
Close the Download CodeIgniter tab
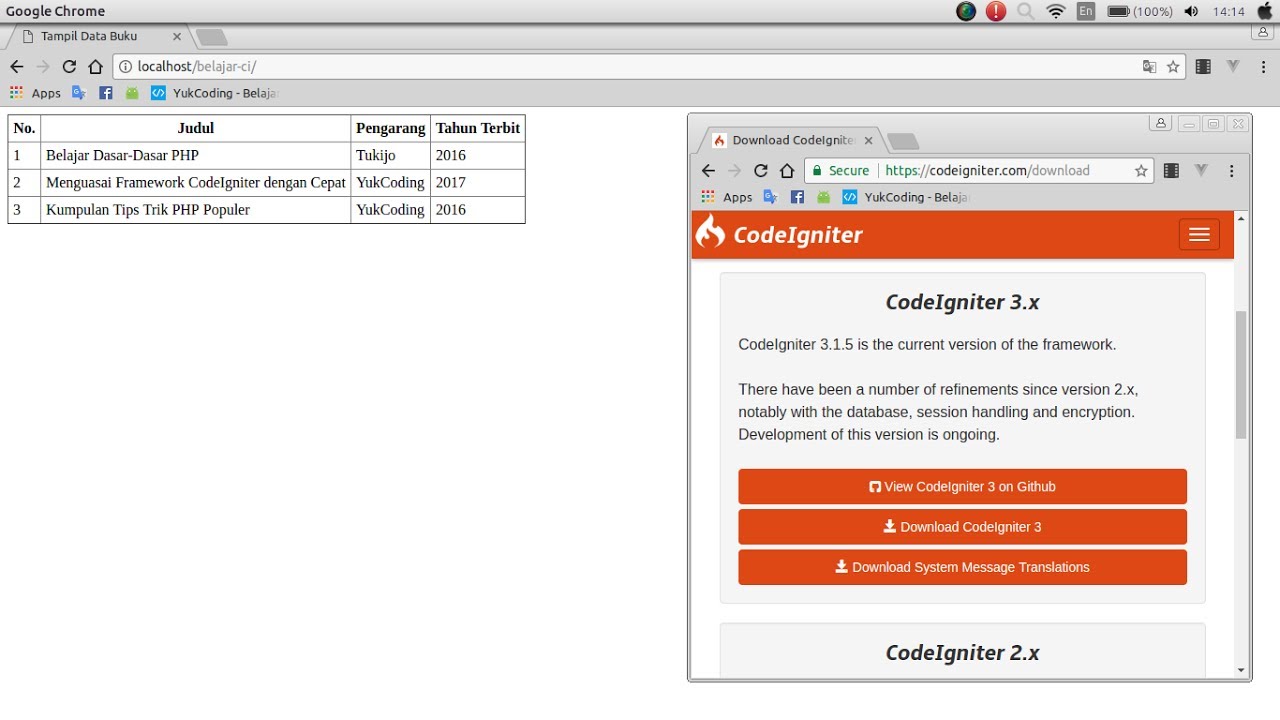869,140
